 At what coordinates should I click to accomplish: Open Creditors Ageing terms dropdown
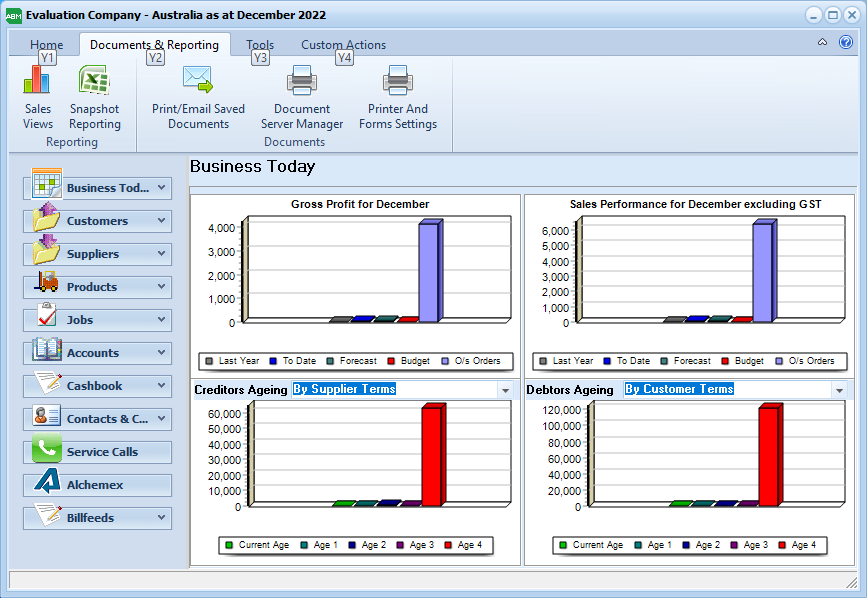pyautogui.click(x=505, y=390)
